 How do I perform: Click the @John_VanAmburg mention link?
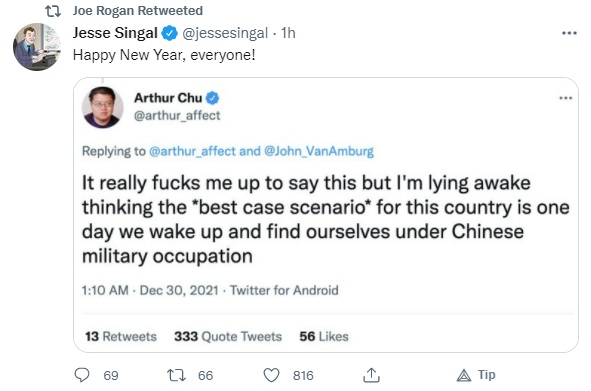(319, 151)
